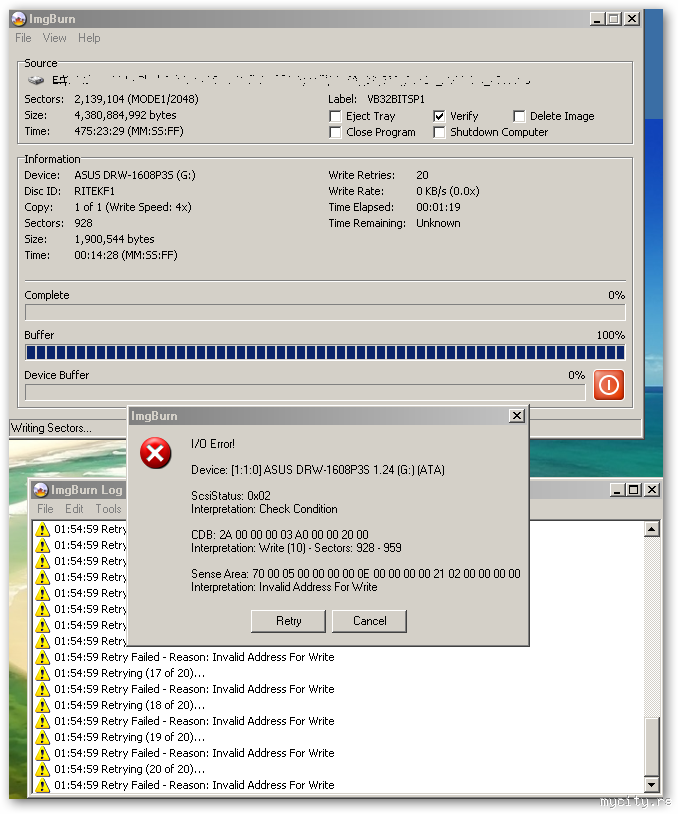Click the 'Writing Sectors...' status bar text
The image size is (678, 814).
(51, 428)
